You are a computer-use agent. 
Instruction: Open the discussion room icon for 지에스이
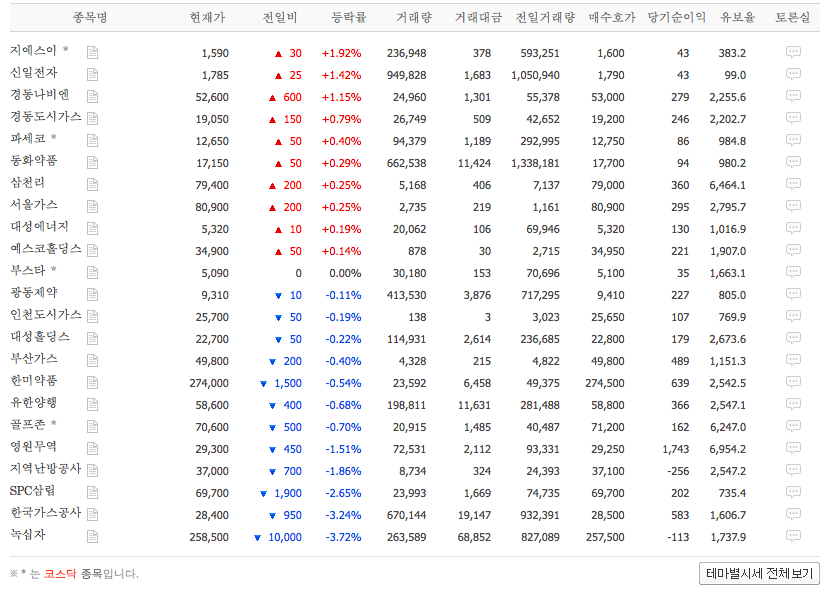793,52
